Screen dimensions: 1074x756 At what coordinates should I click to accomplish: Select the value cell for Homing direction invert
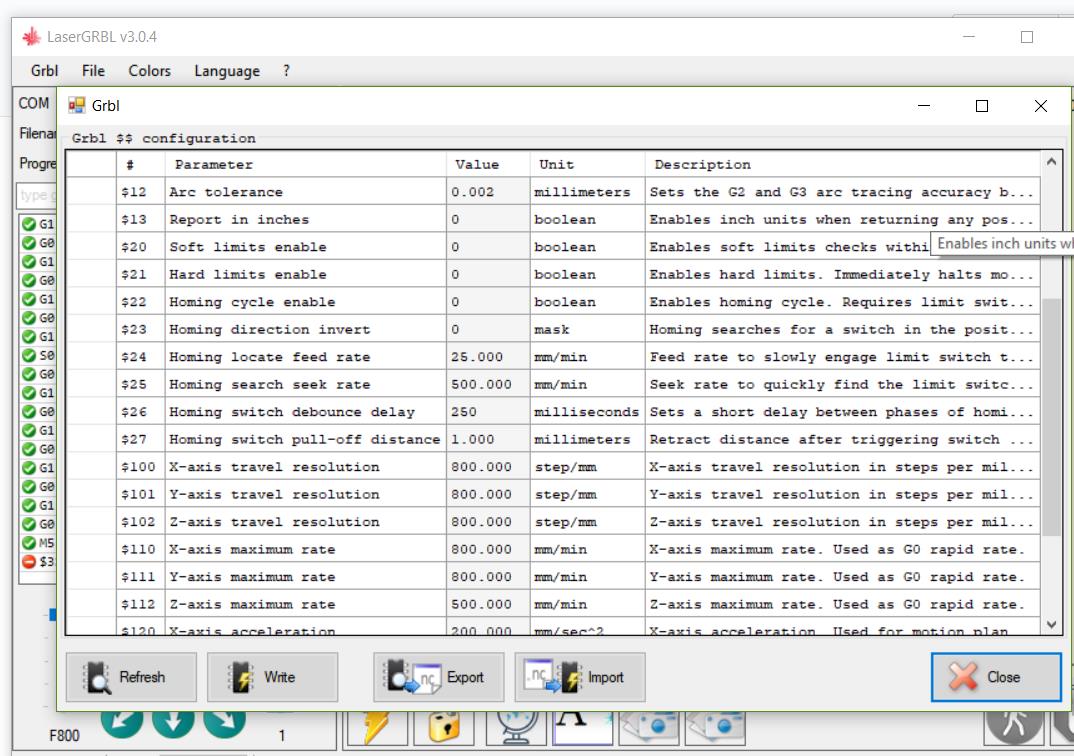point(488,329)
